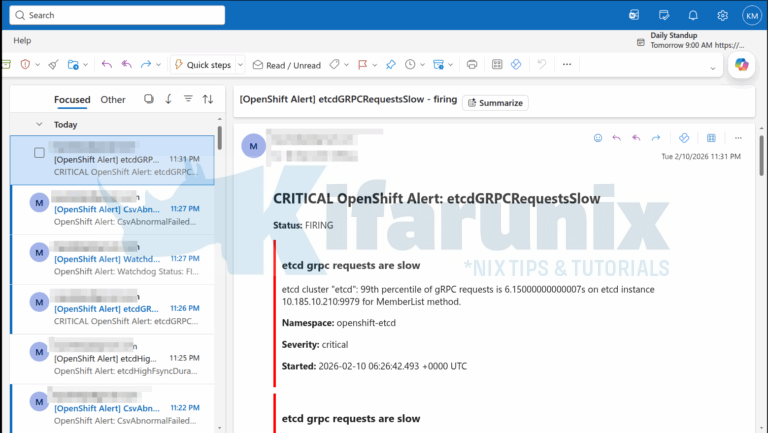Expand the Move to dropdown arrow
The image size is (768, 433).
coord(86,65)
